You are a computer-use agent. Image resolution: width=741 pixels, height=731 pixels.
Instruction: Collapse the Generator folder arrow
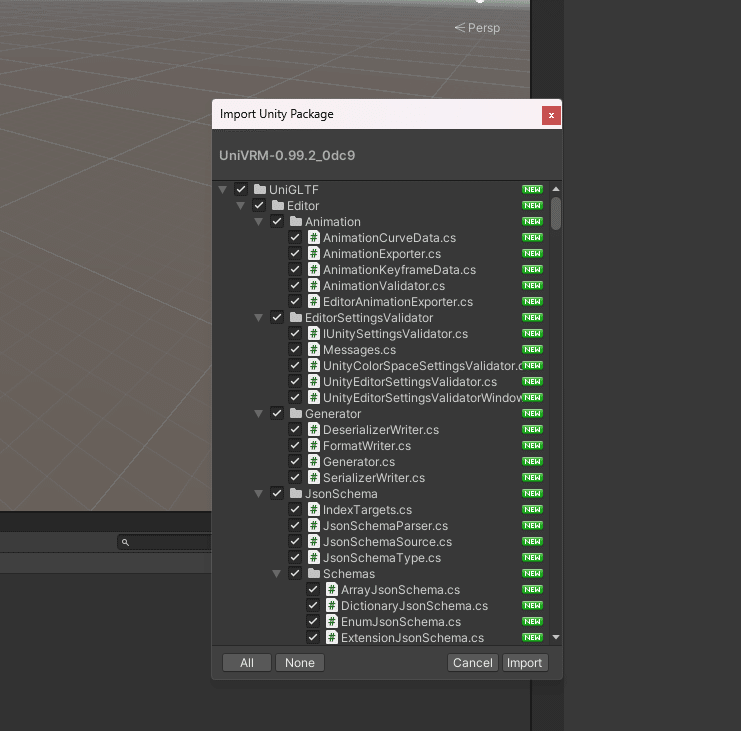point(258,414)
